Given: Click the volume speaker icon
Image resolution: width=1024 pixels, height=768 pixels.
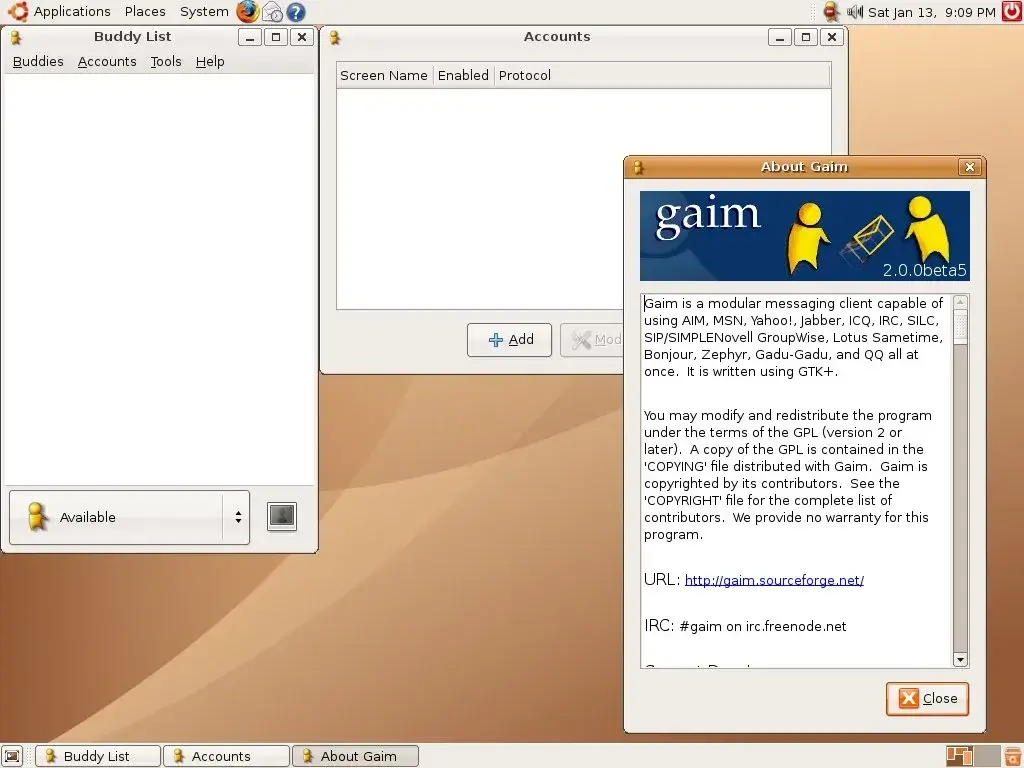Looking at the screenshot, I should click(x=854, y=12).
